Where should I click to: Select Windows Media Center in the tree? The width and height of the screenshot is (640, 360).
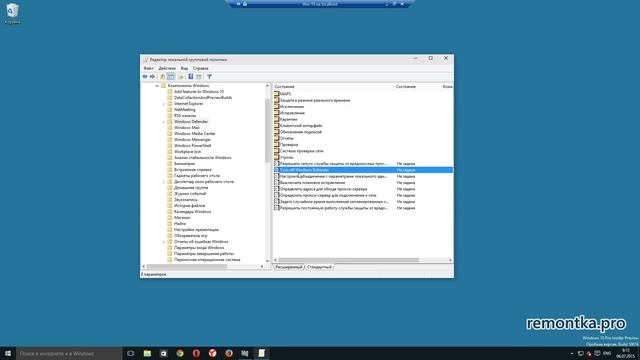pos(195,133)
